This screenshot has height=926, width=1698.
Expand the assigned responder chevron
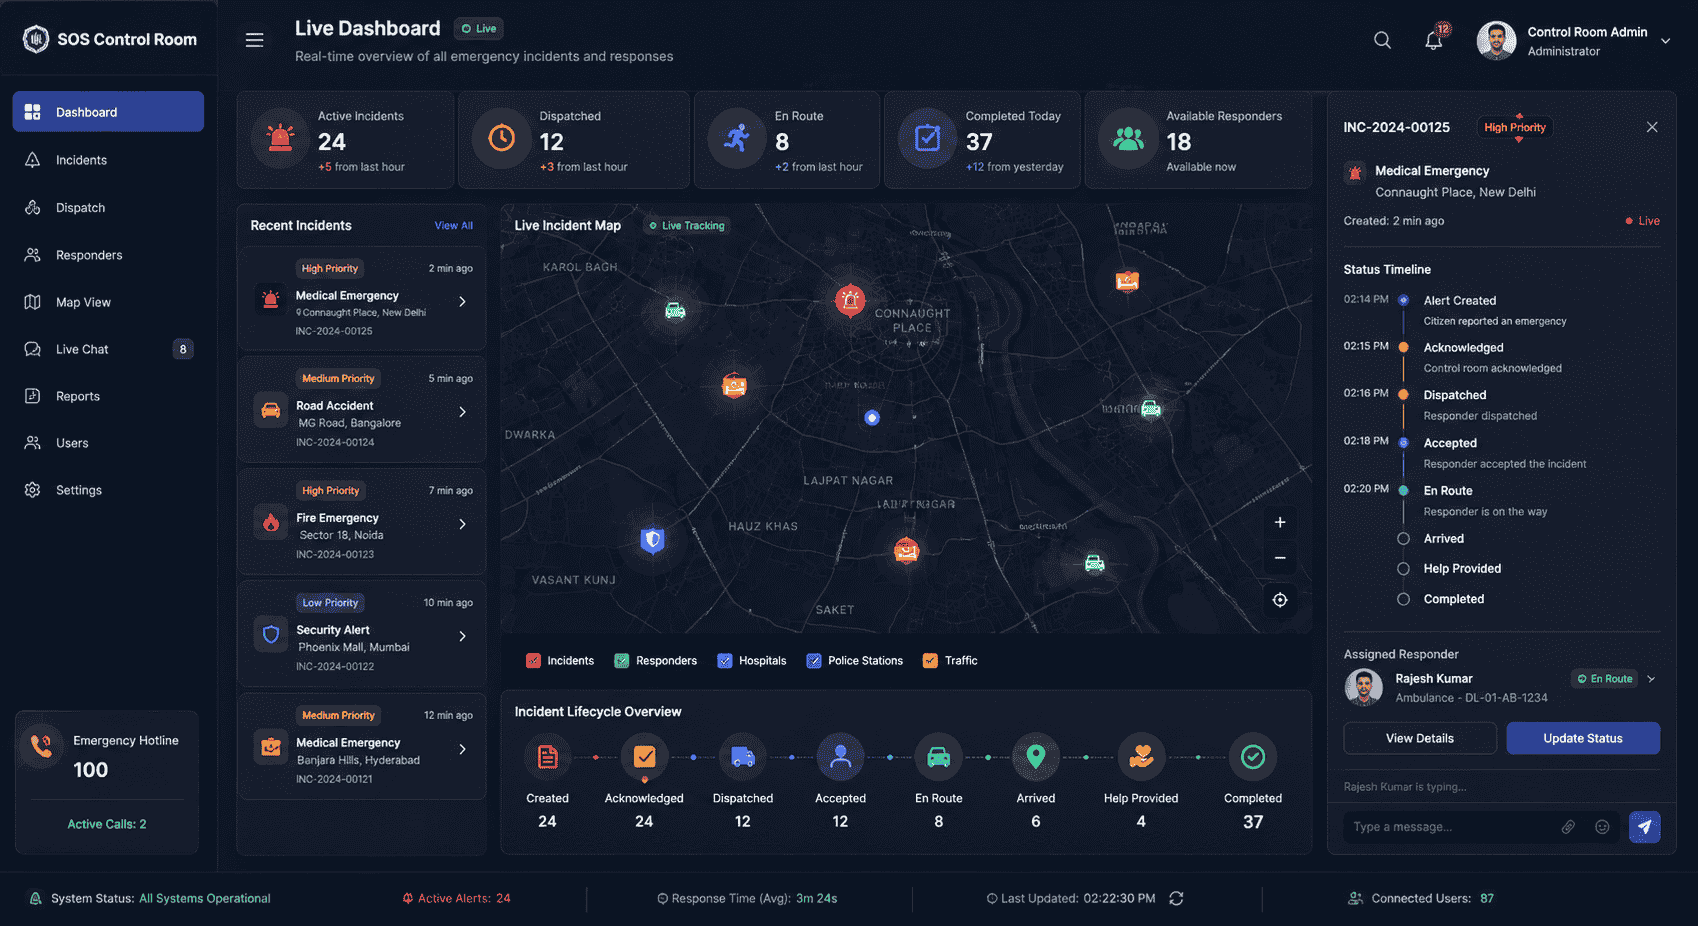point(1651,679)
